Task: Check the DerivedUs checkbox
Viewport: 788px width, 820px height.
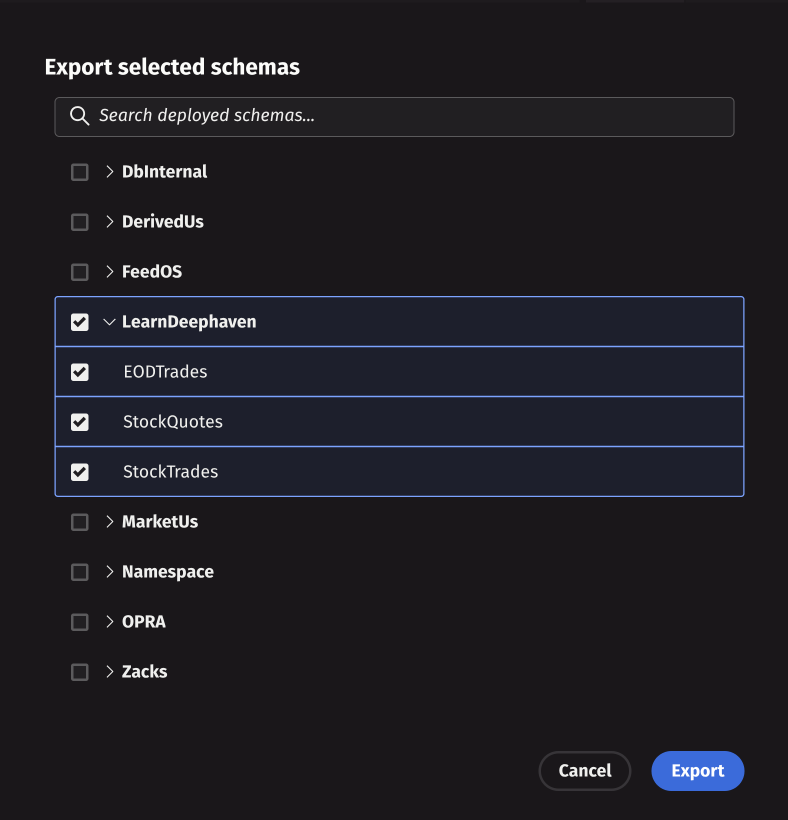Action: click(x=80, y=222)
